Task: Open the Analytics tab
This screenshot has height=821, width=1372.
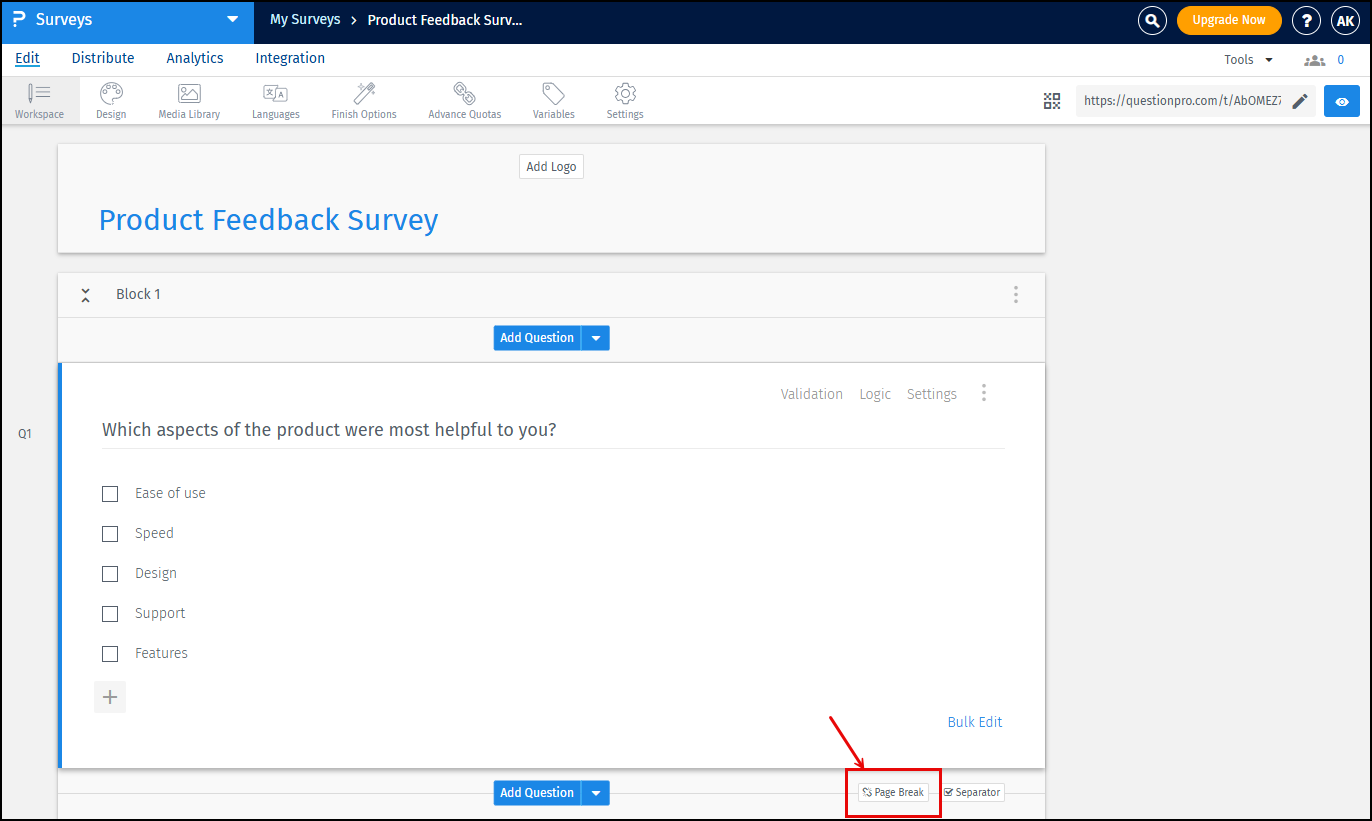Action: point(194,58)
